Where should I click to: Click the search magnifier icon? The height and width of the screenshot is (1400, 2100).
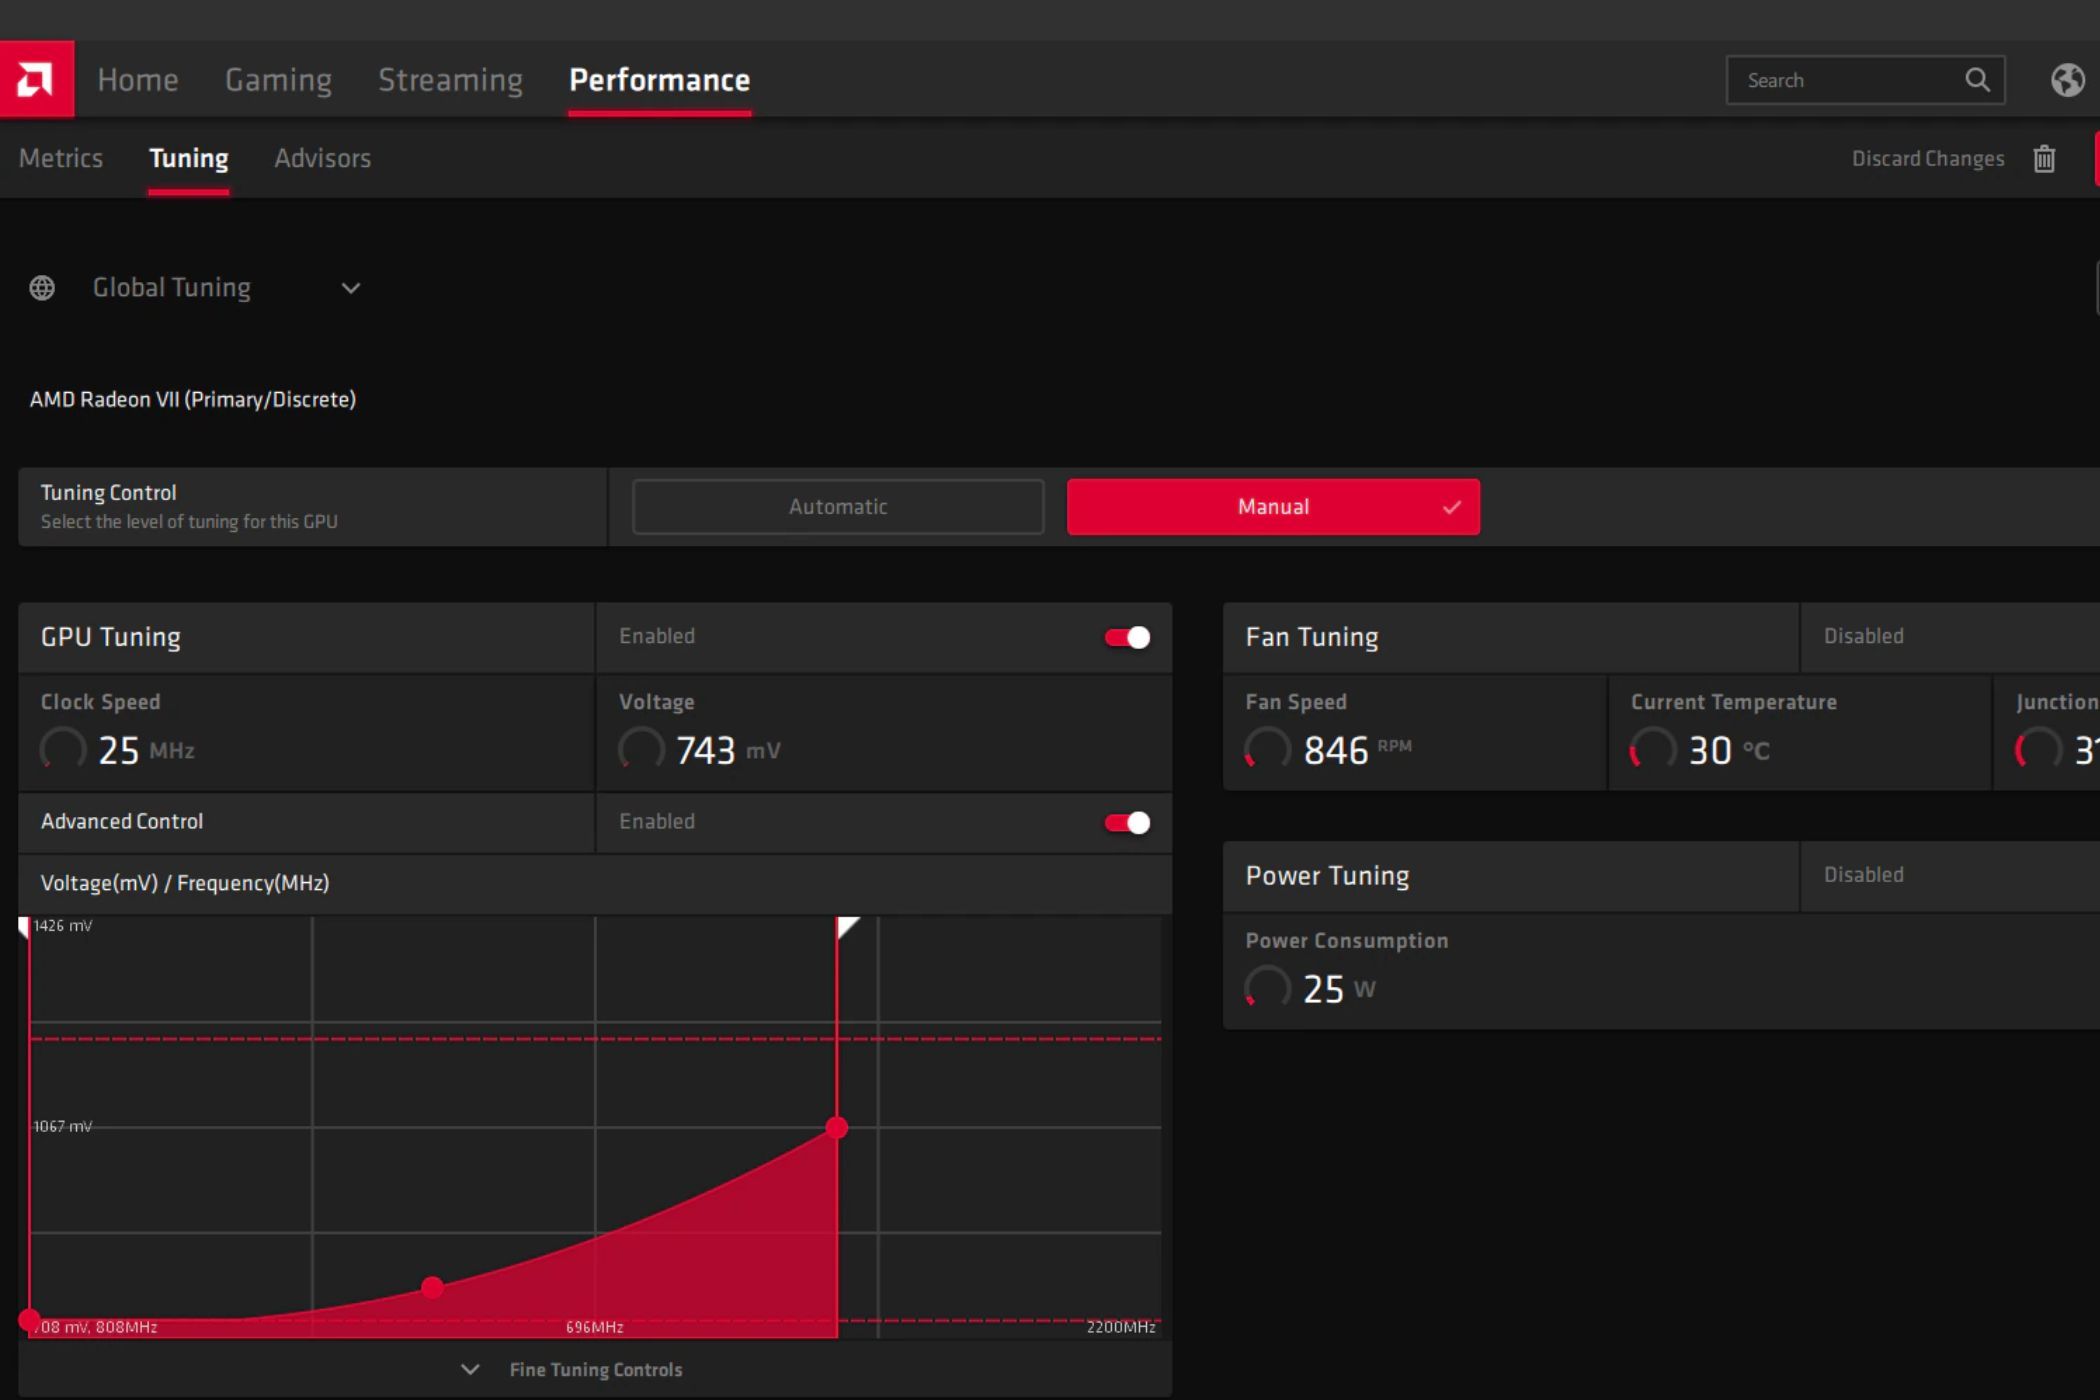[x=1977, y=80]
